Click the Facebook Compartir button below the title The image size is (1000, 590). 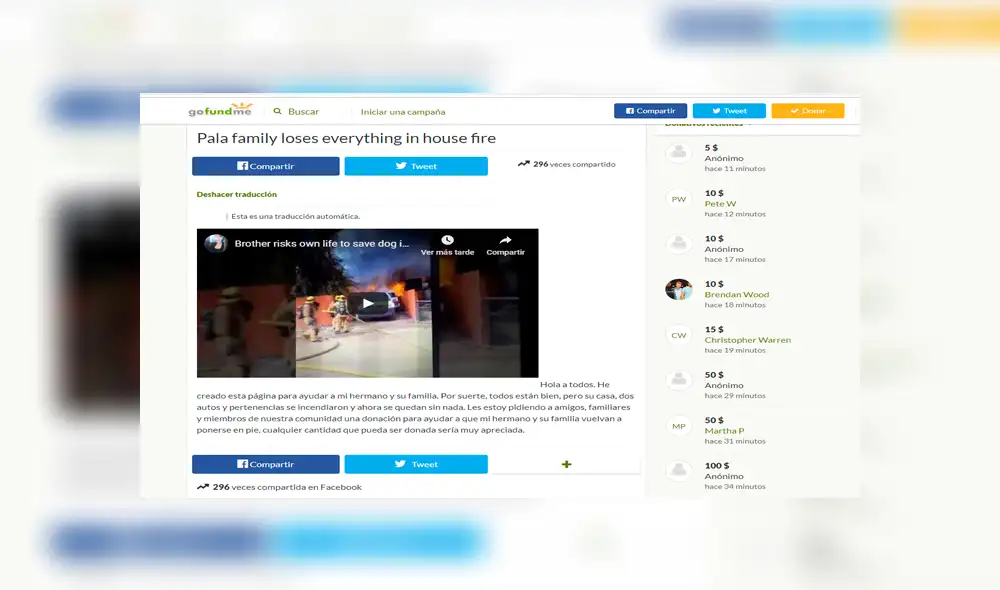coord(264,166)
